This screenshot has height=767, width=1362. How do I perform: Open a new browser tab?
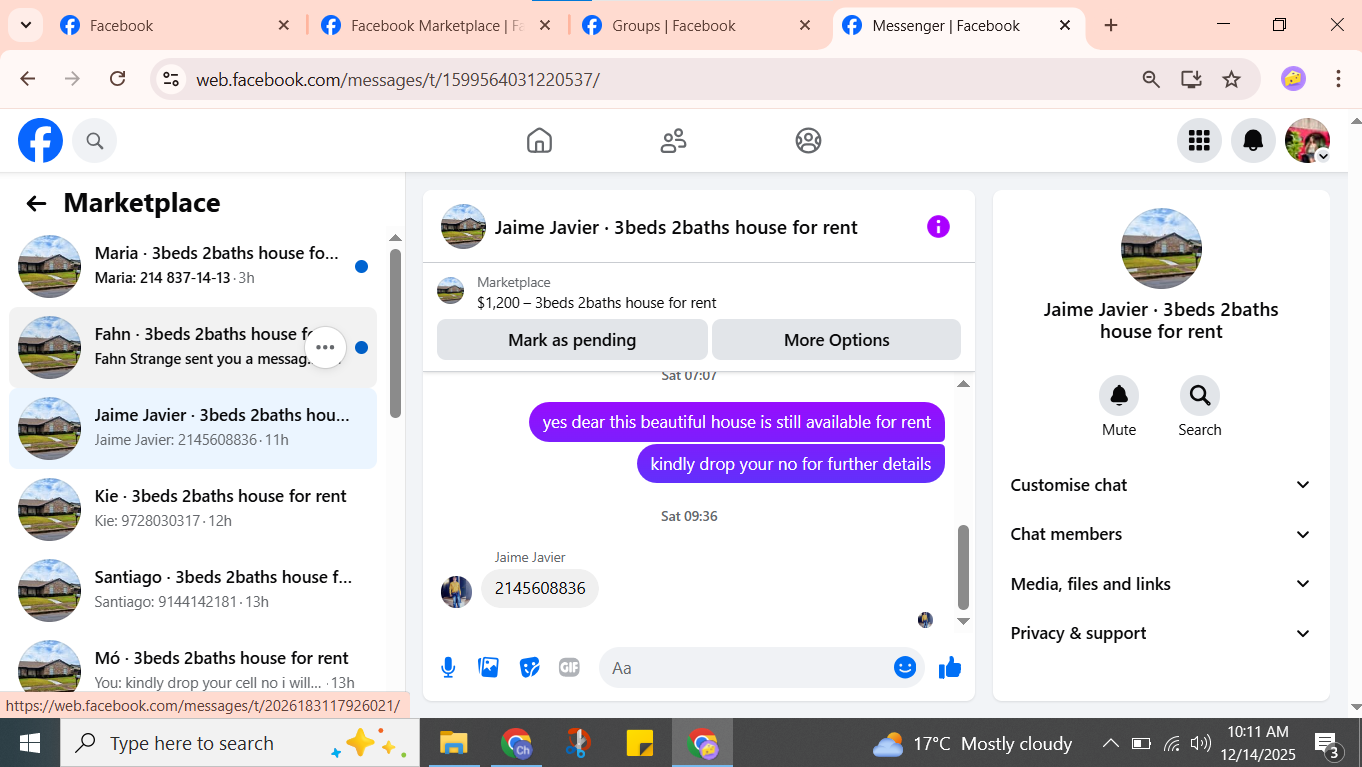click(1111, 26)
